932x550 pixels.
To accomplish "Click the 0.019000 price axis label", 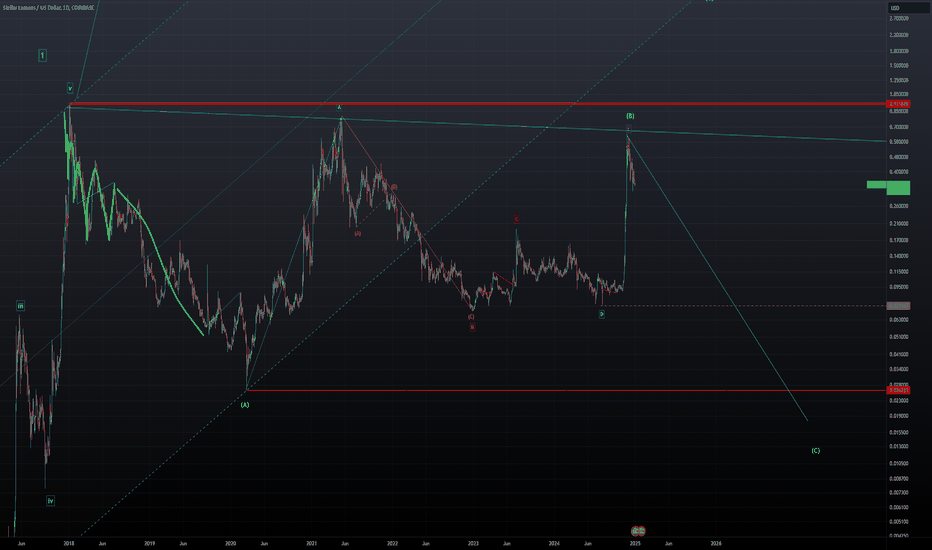I will click(x=899, y=416).
